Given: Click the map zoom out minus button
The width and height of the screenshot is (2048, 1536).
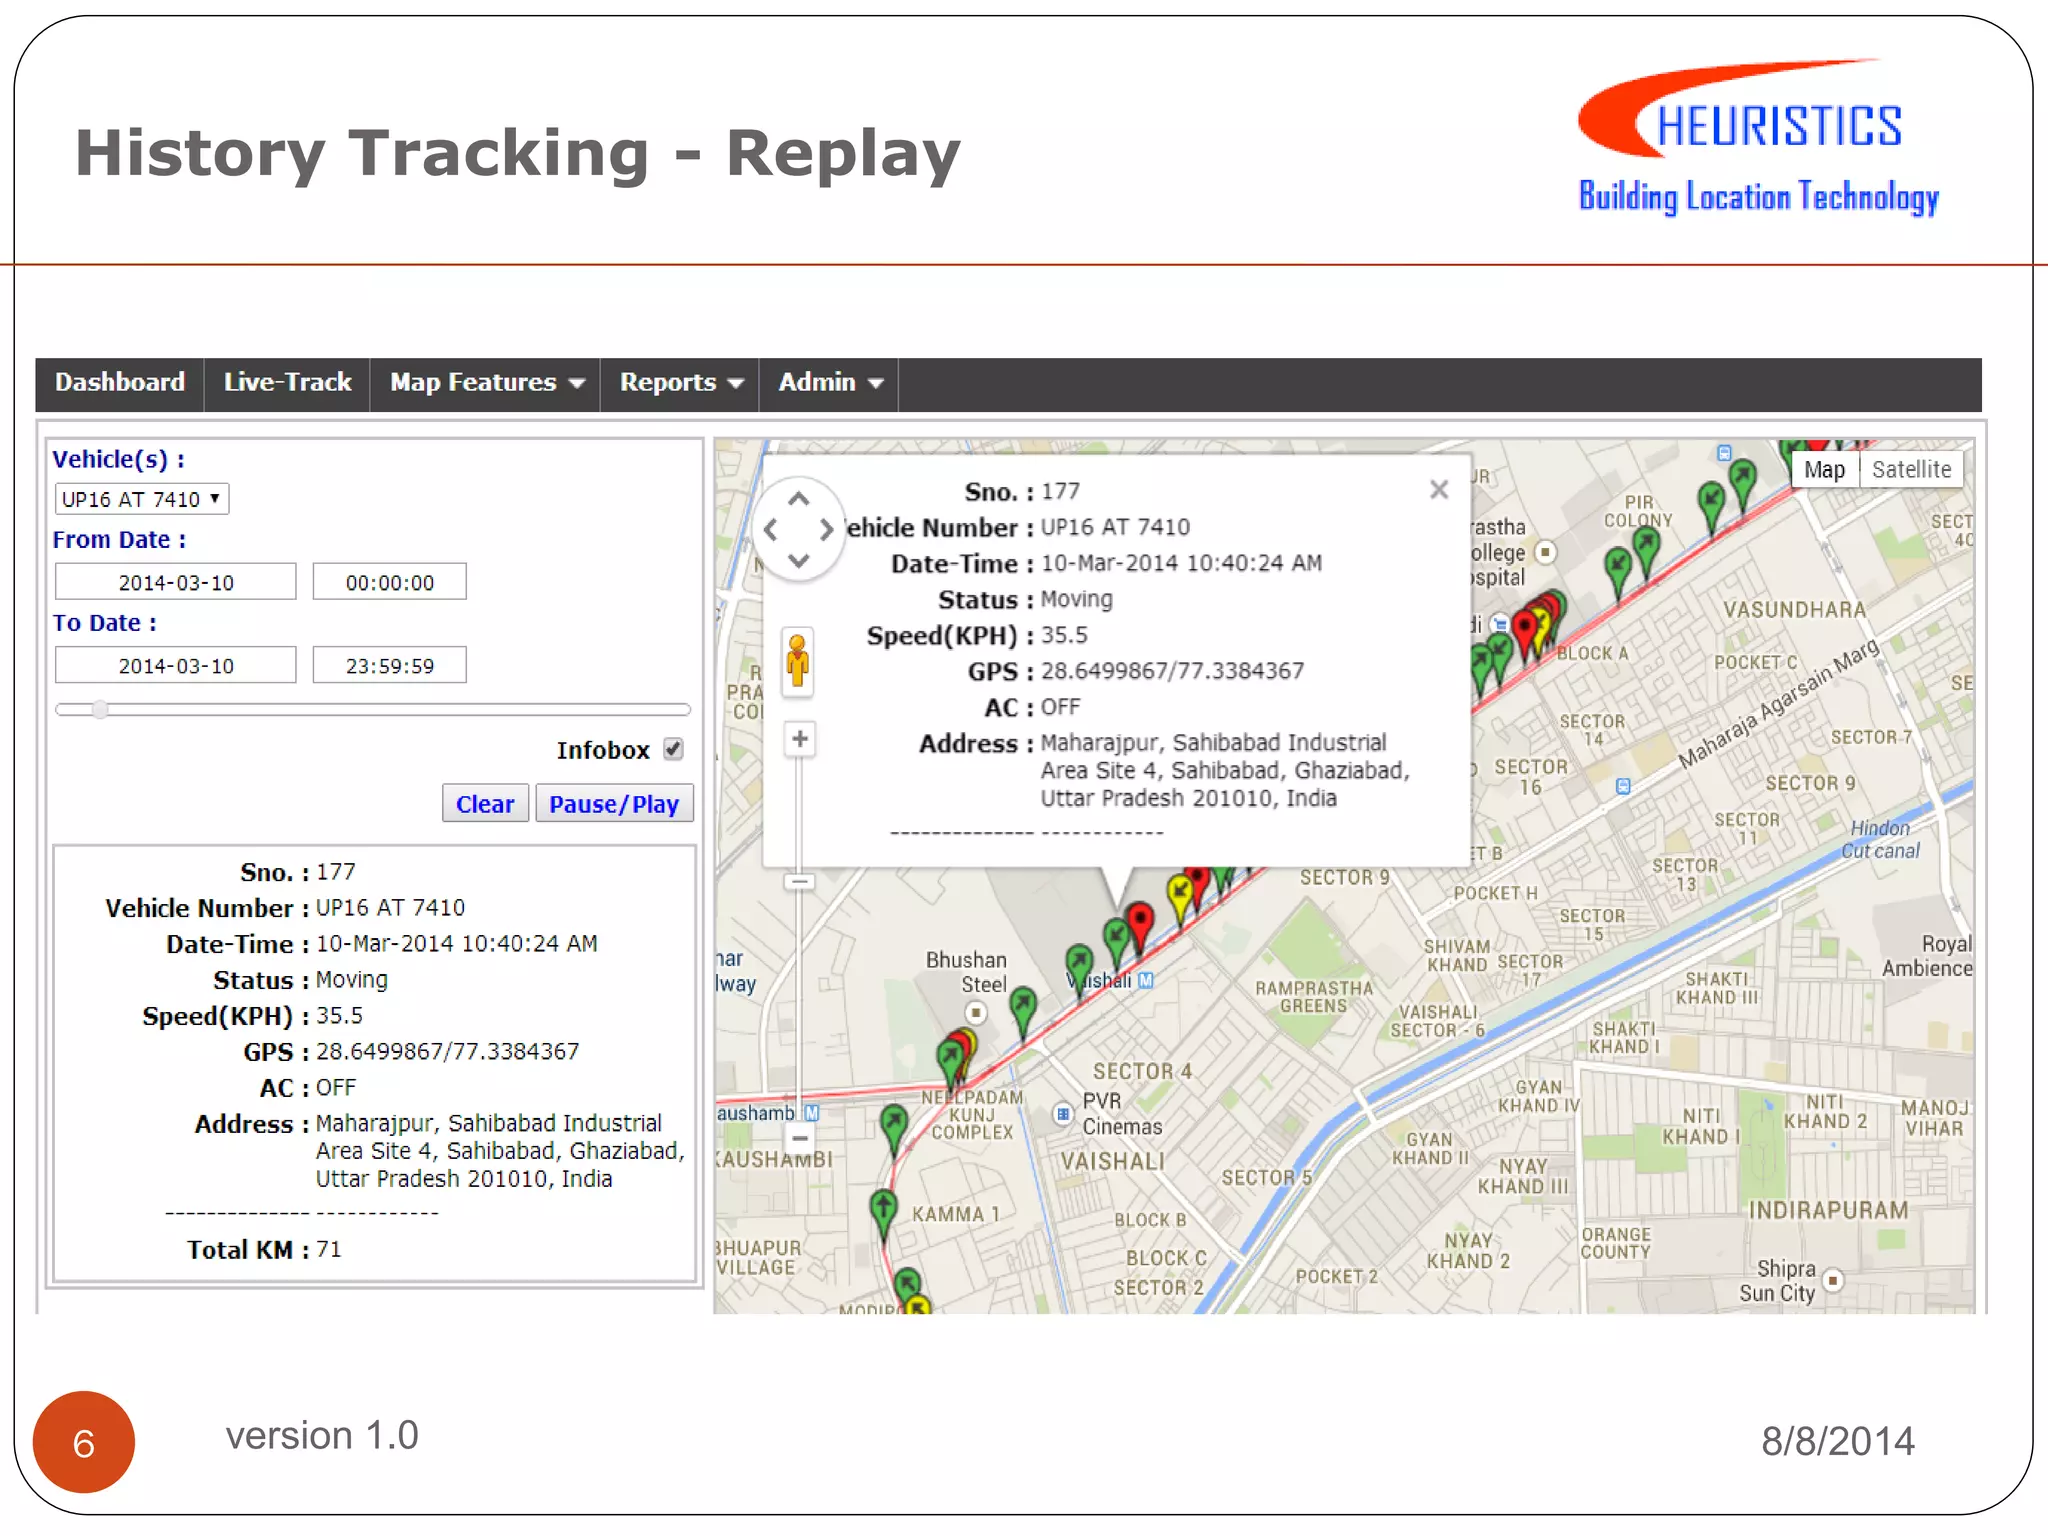Looking at the screenshot, I should pos(799,1138).
